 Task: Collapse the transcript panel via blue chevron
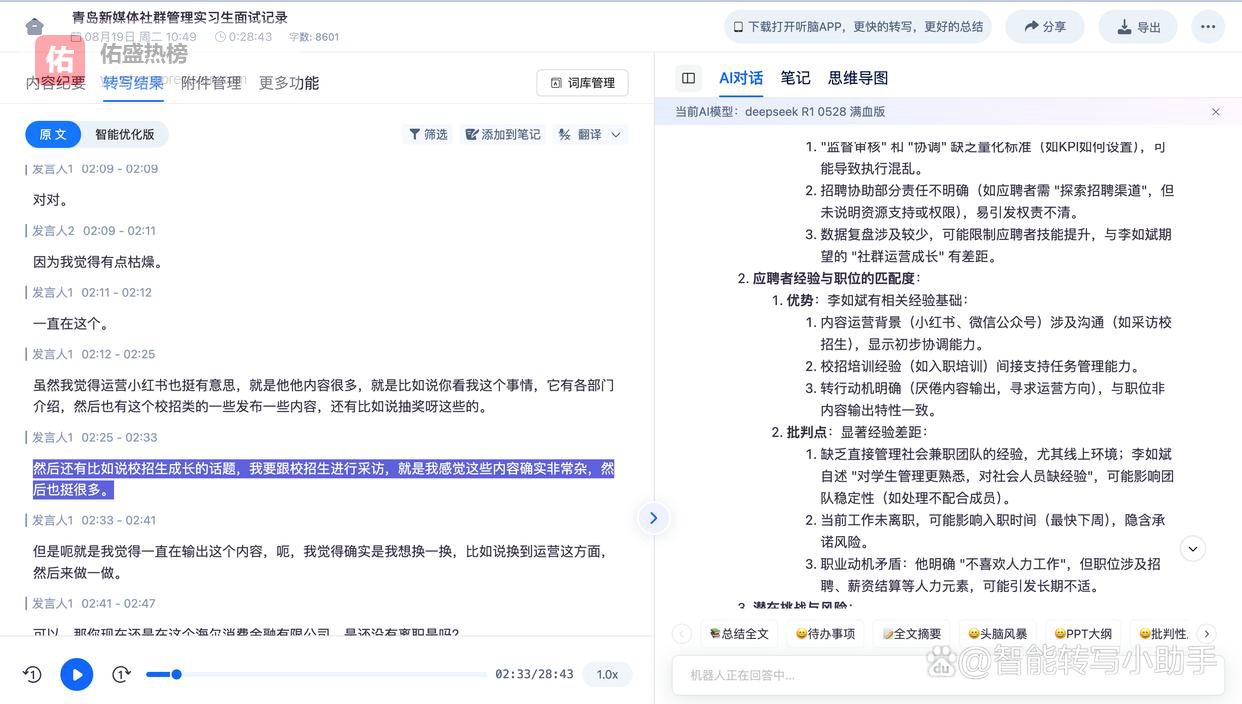click(x=653, y=518)
